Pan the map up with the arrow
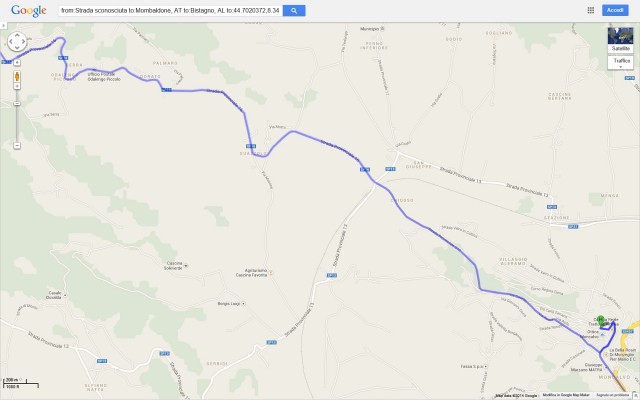 click(17, 36)
